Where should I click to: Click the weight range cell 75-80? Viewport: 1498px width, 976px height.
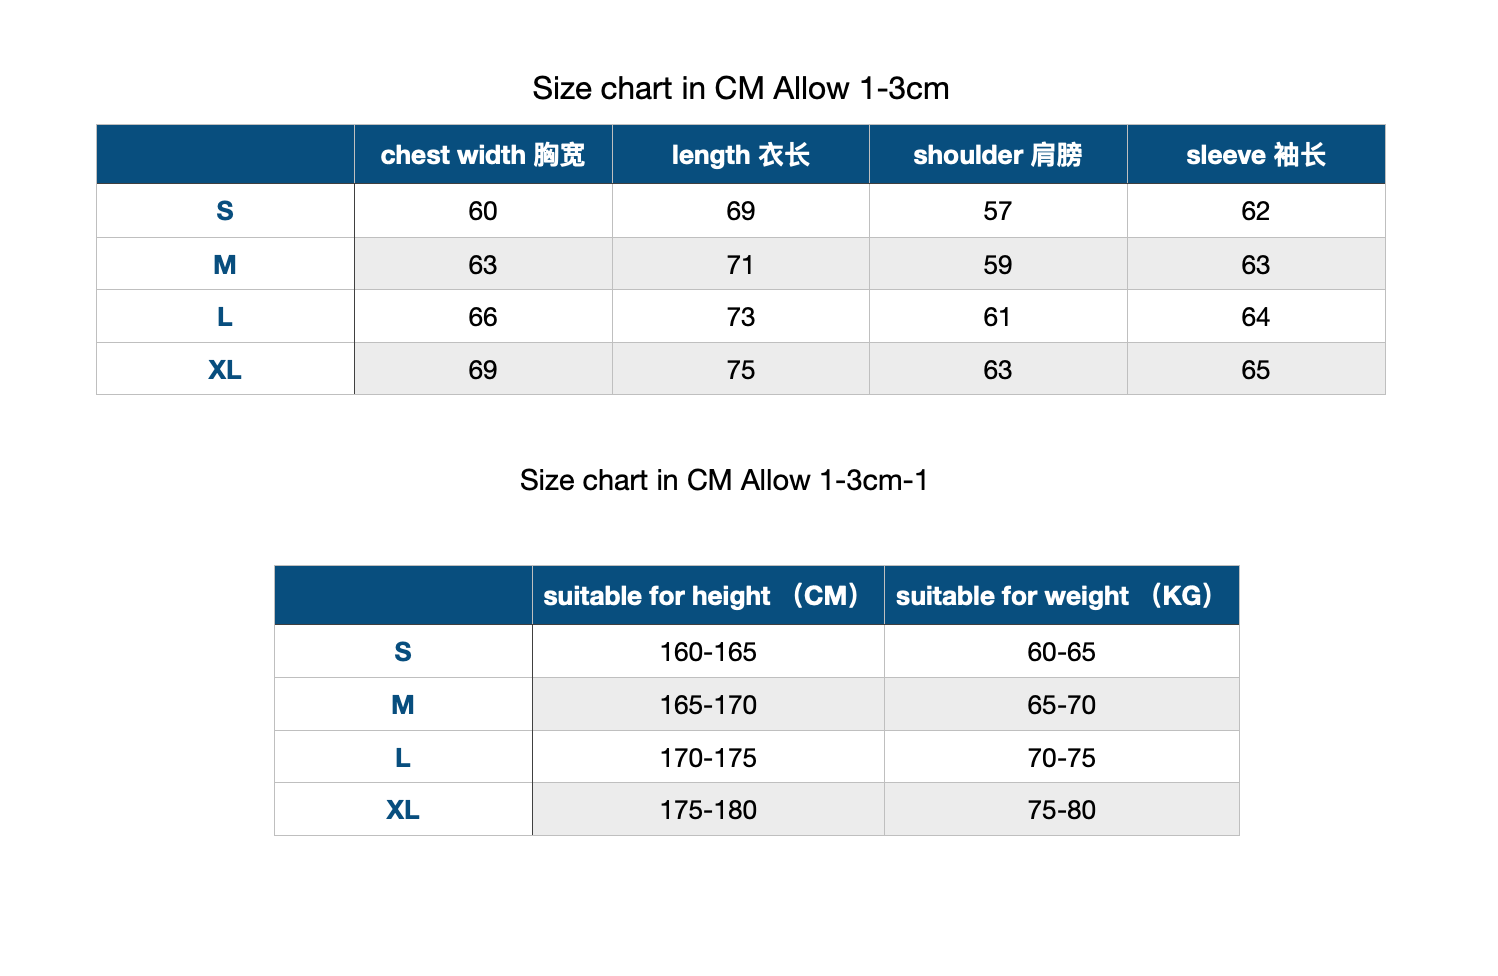pos(1061,810)
